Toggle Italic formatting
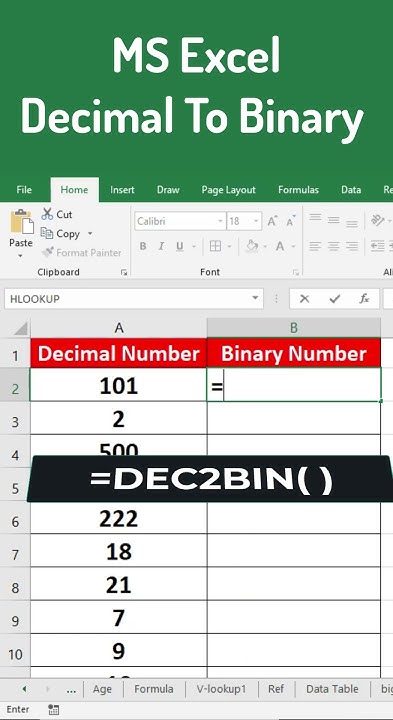The image size is (393, 720). [x=161, y=246]
